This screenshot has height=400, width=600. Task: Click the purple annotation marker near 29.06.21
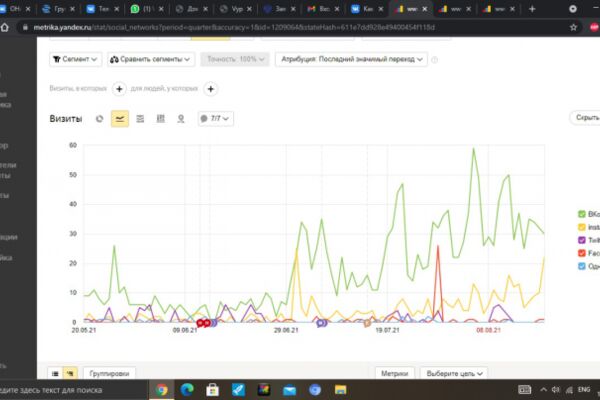click(321, 323)
